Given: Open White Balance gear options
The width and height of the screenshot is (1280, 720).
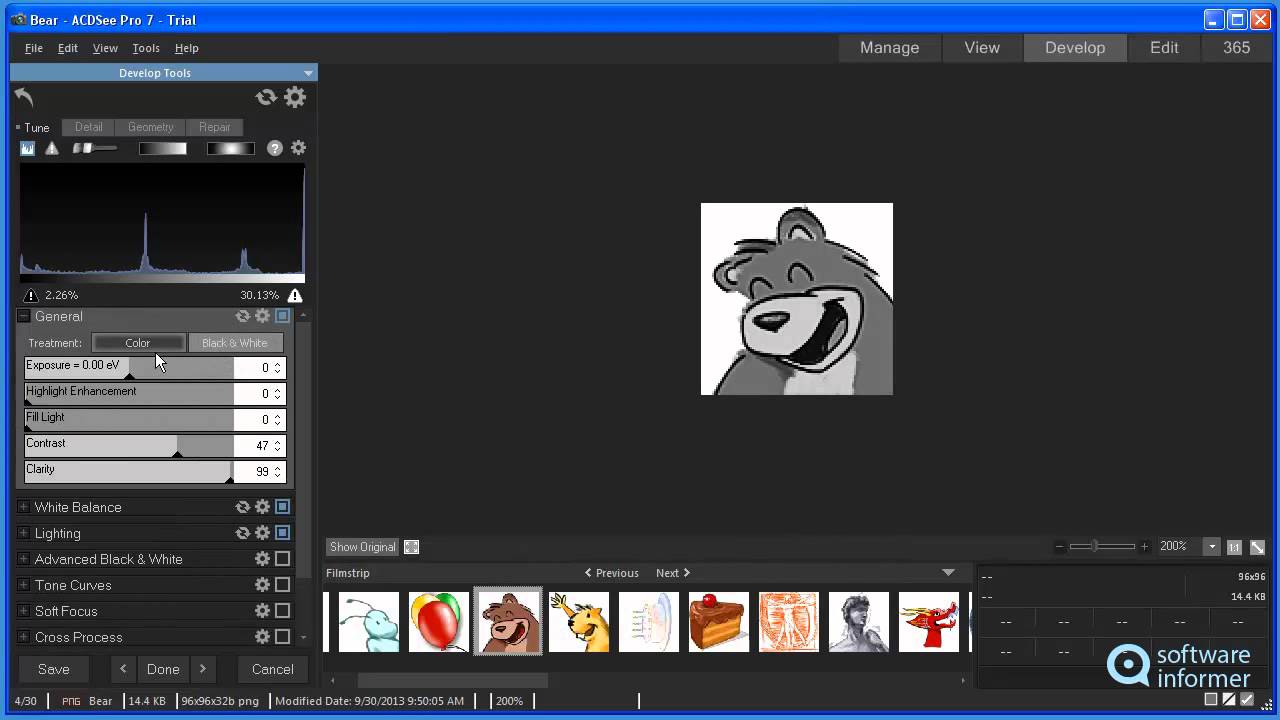Looking at the screenshot, I should point(262,507).
